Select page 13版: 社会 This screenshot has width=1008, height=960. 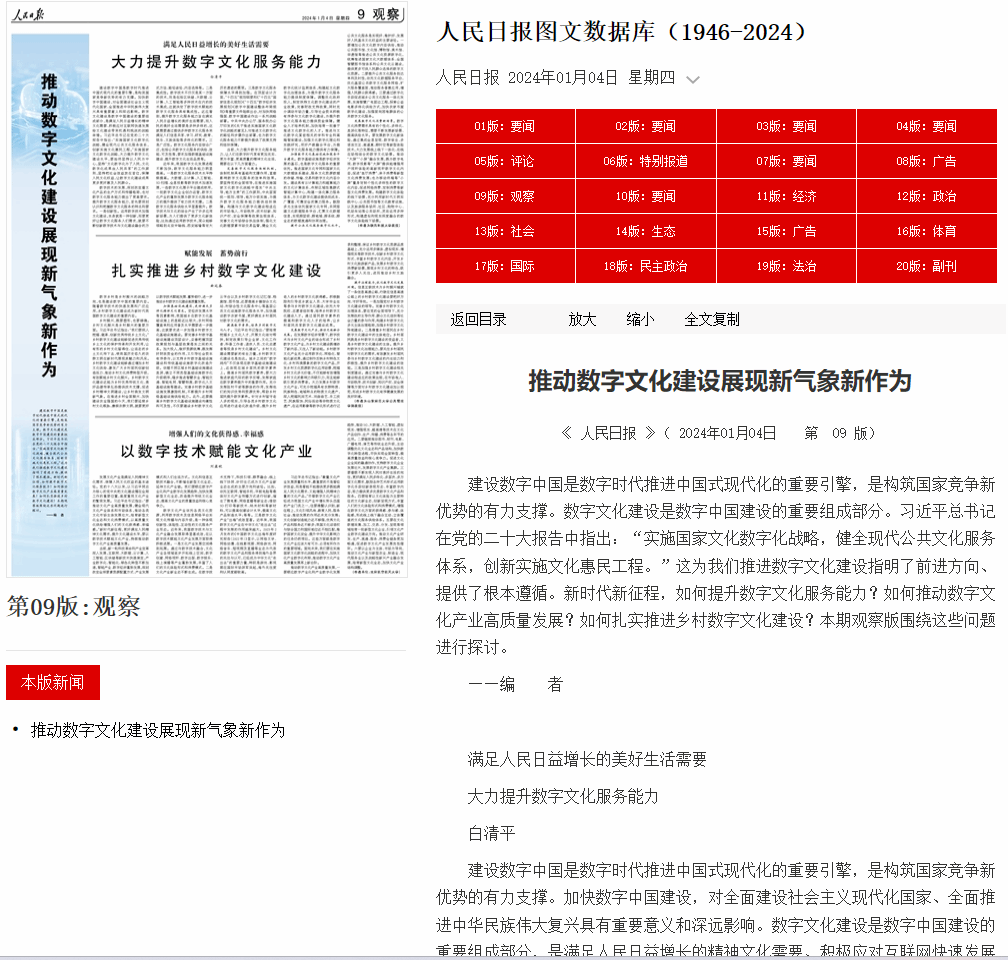pos(505,232)
